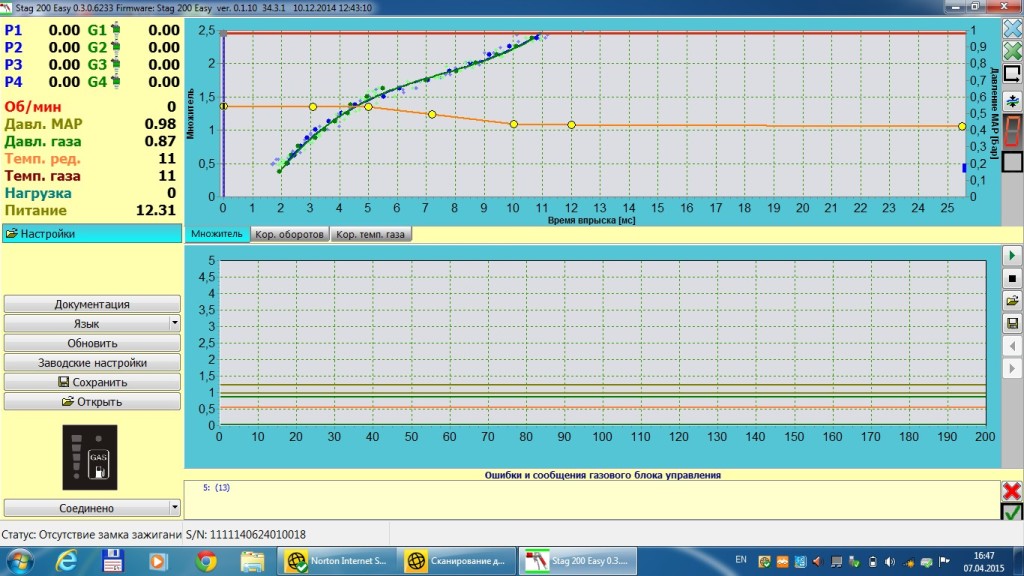1024x576 pixels.
Task: Open Google Chrome from the taskbar
Action: (206, 561)
